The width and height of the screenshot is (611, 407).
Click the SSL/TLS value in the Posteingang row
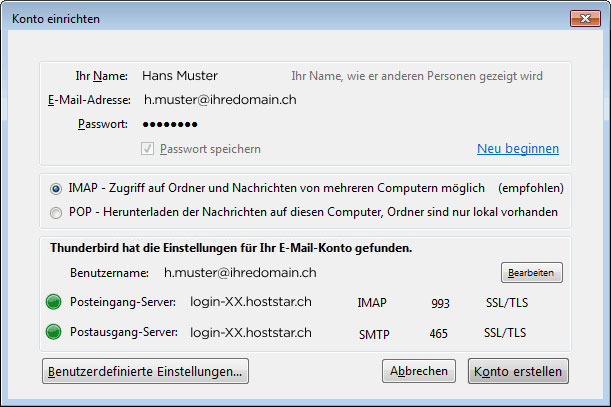click(507, 303)
